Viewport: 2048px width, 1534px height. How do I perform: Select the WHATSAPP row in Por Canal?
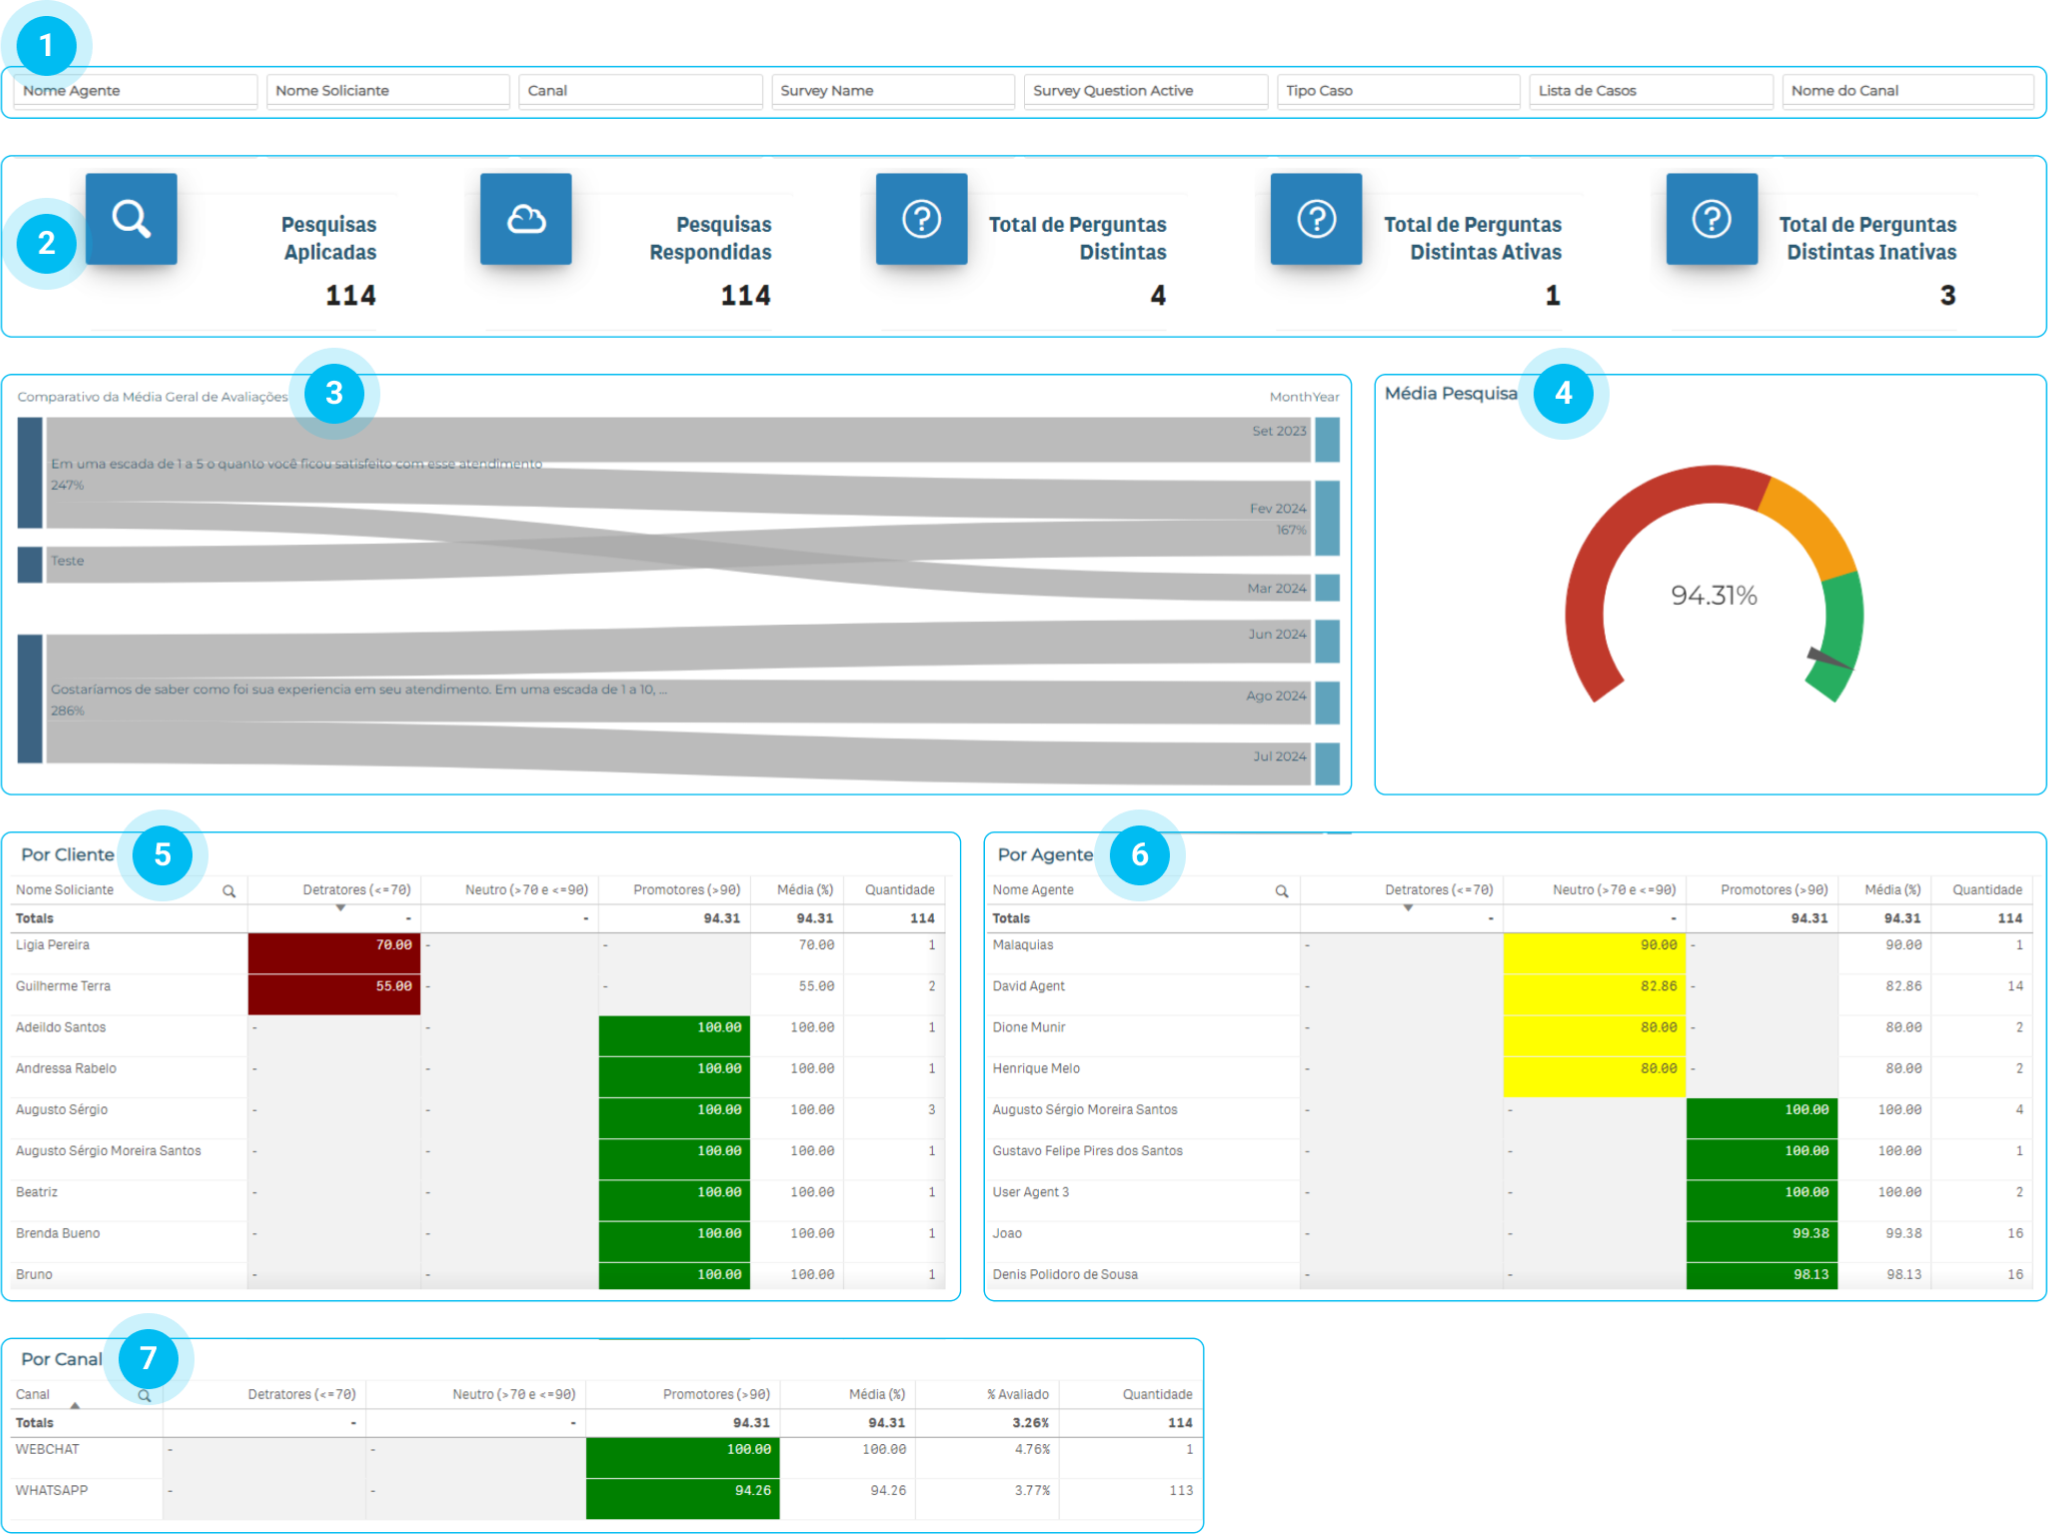click(52, 1490)
